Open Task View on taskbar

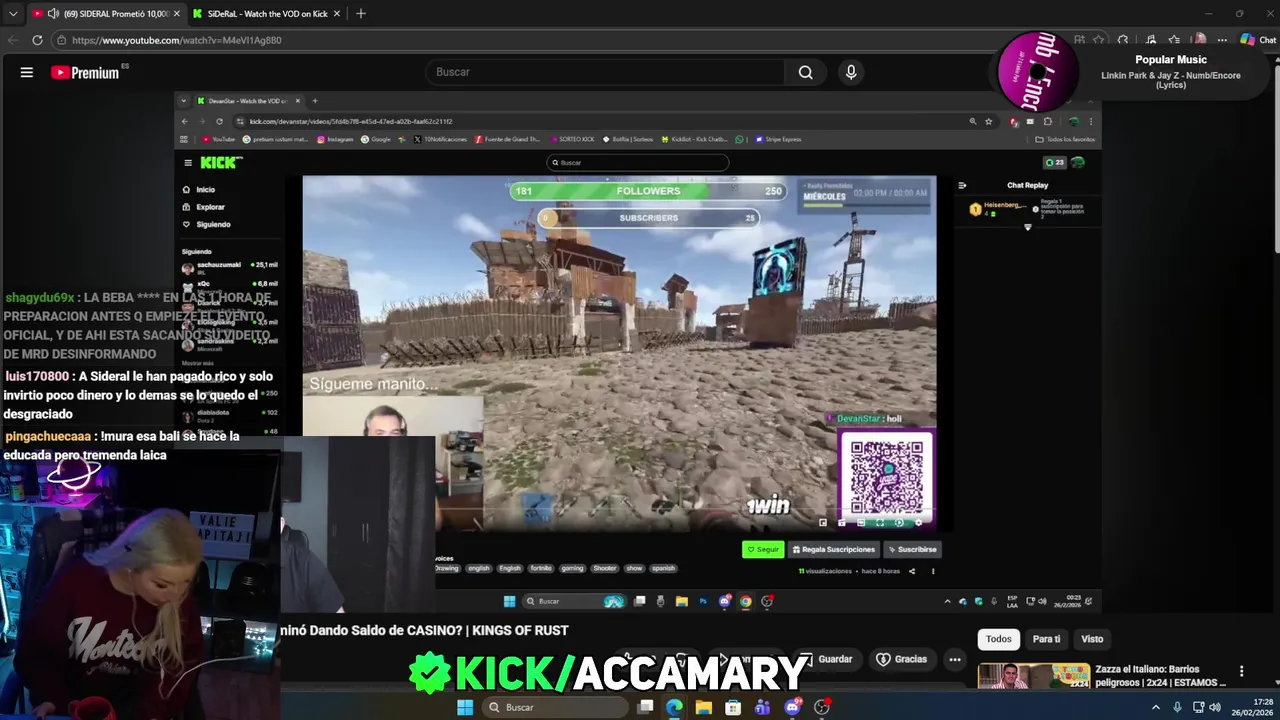[x=646, y=707]
